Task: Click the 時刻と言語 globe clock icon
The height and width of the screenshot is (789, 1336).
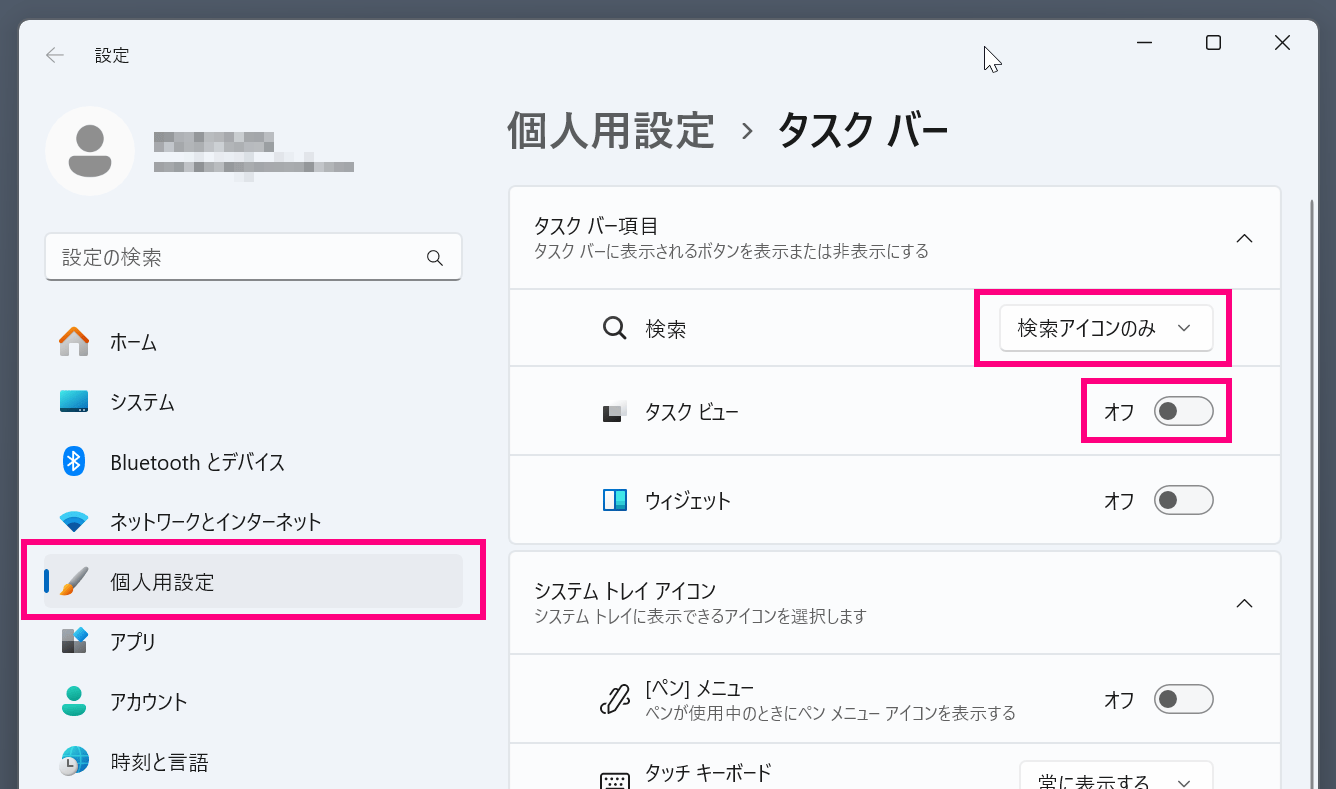Action: (74, 762)
